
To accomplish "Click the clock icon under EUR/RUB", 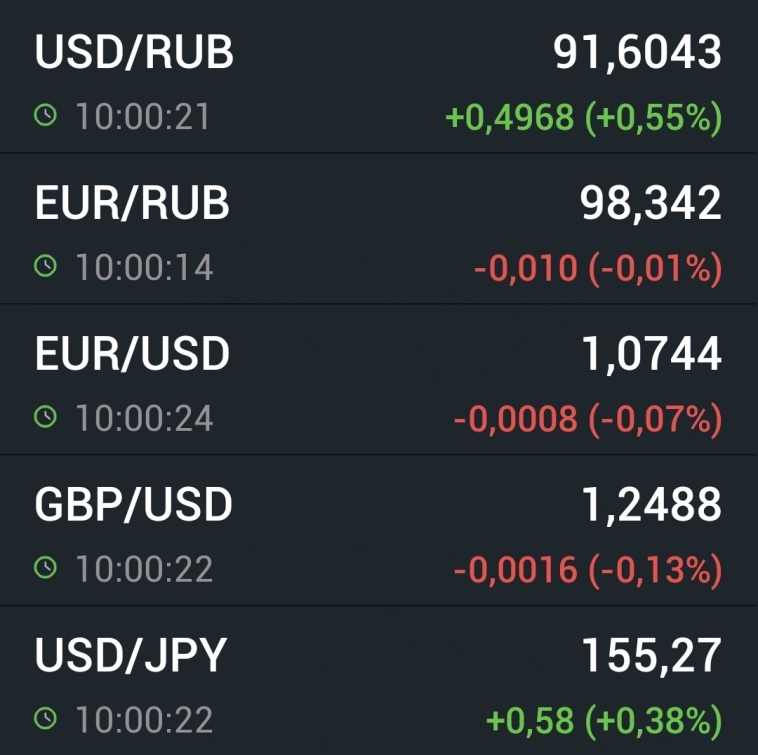I will [45, 267].
